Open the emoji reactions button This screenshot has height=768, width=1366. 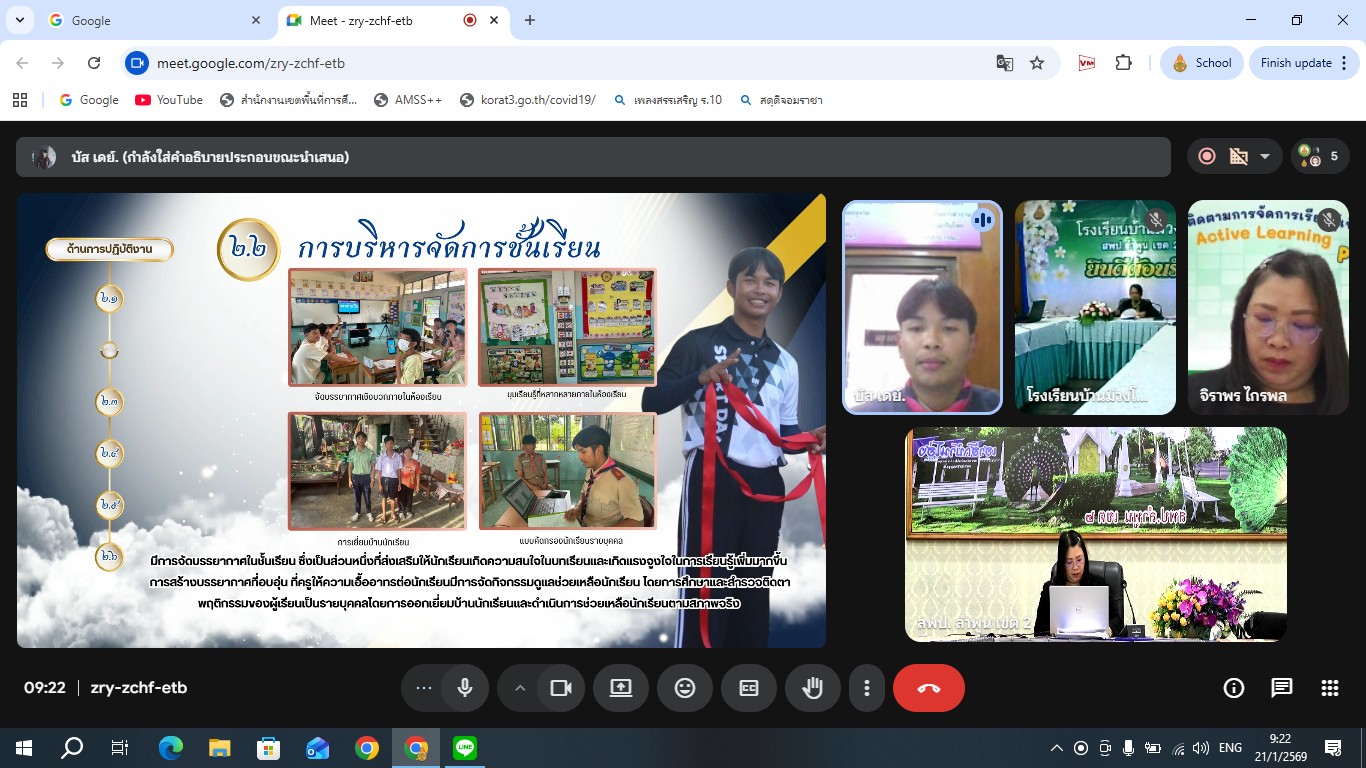[685, 688]
